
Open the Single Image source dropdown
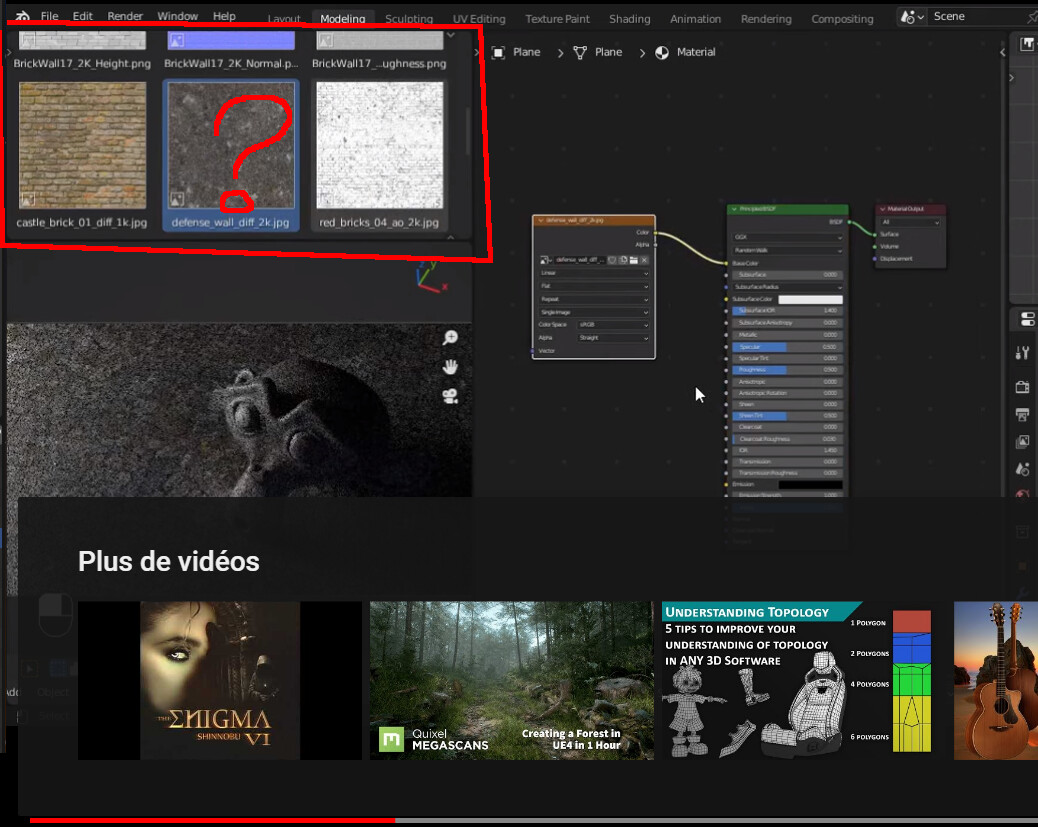pos(594,312)
